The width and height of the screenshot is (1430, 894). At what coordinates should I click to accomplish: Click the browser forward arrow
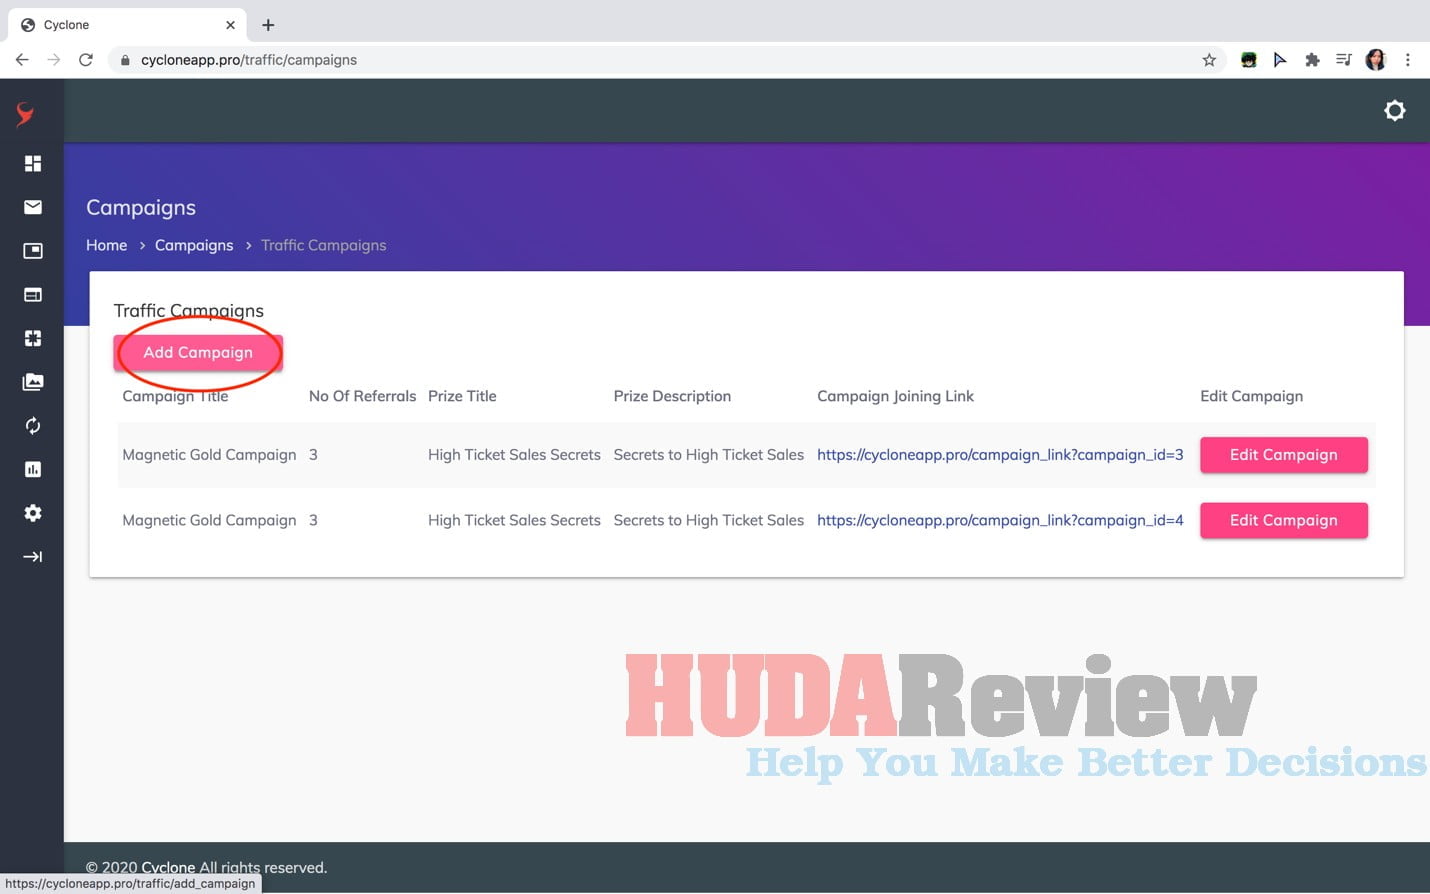[x=54, y=60]
